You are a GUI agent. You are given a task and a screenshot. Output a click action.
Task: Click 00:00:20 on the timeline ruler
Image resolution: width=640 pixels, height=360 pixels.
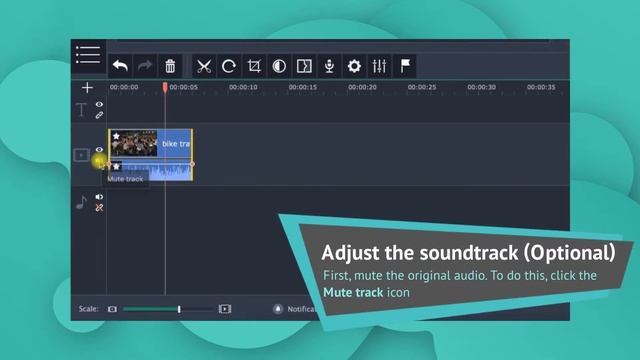click(x=362, y=87)
